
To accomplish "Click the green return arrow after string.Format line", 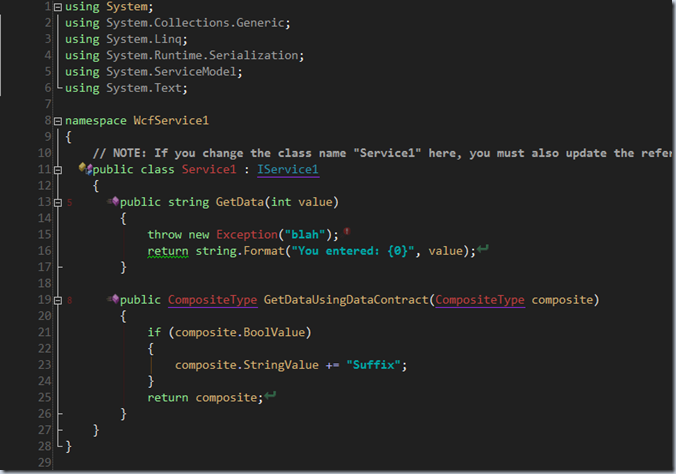I will coord(483,248).
